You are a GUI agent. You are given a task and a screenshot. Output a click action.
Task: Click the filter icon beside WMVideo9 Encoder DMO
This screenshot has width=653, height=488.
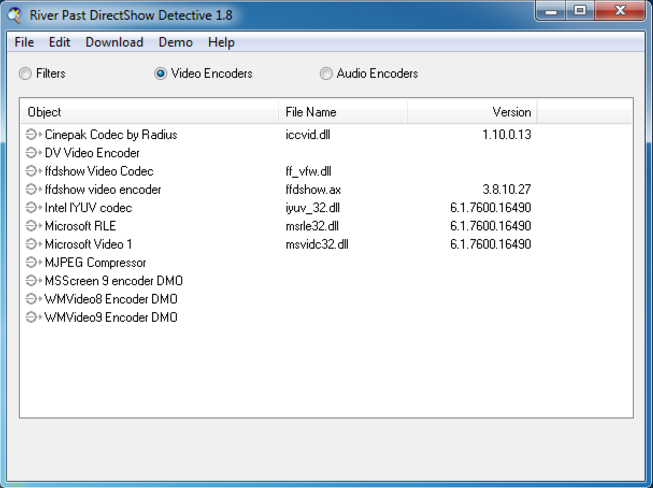tap(34, 317)
